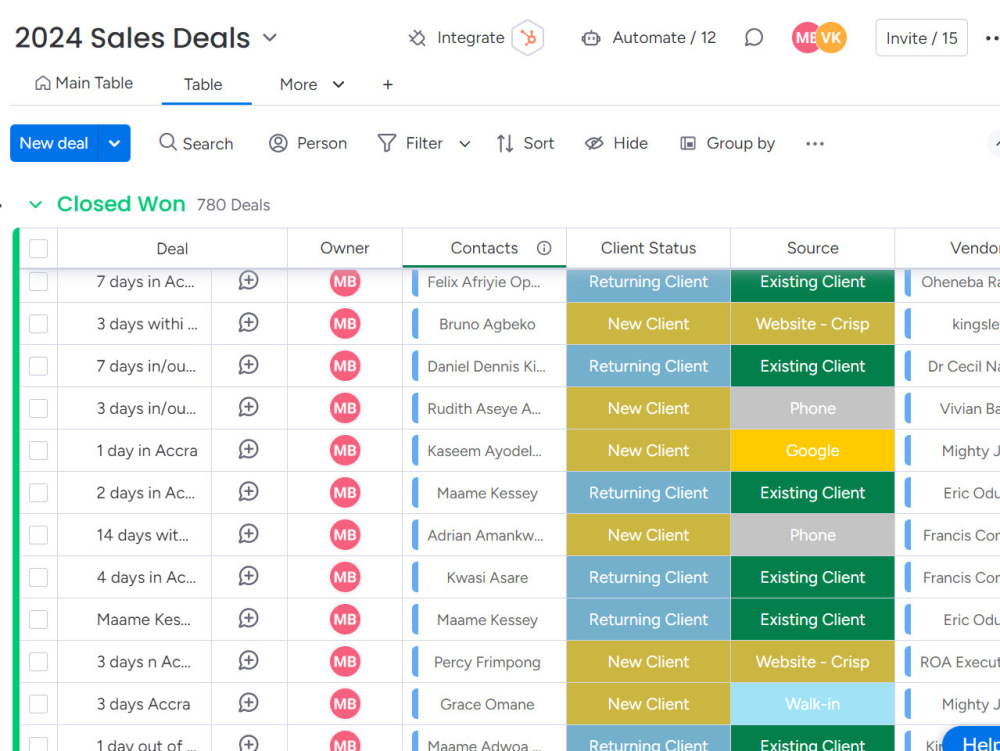Click the Person filter icon
Viewport: 1000px width, 751px height.
point(278,143)
